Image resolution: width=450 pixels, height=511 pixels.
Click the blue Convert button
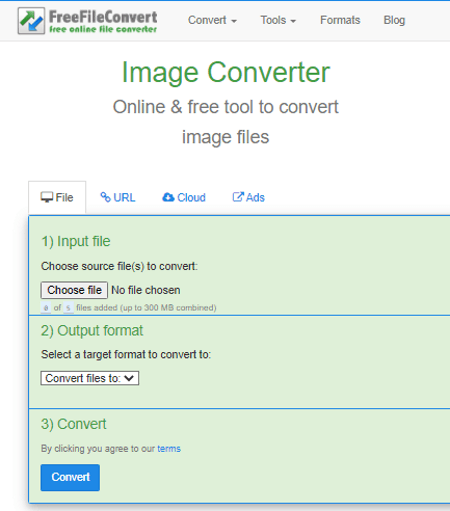[70, 477]
